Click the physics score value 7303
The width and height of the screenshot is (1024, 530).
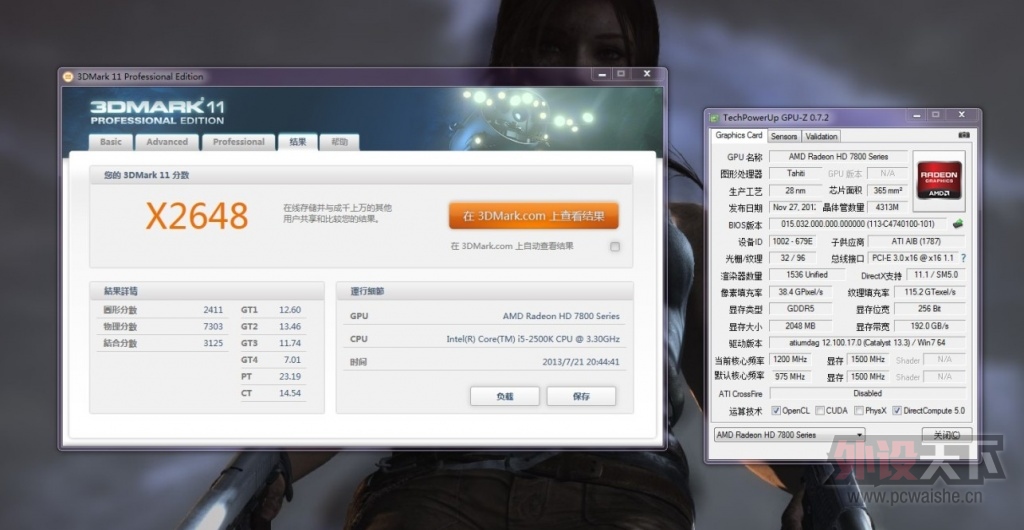(x=213, y=326)
